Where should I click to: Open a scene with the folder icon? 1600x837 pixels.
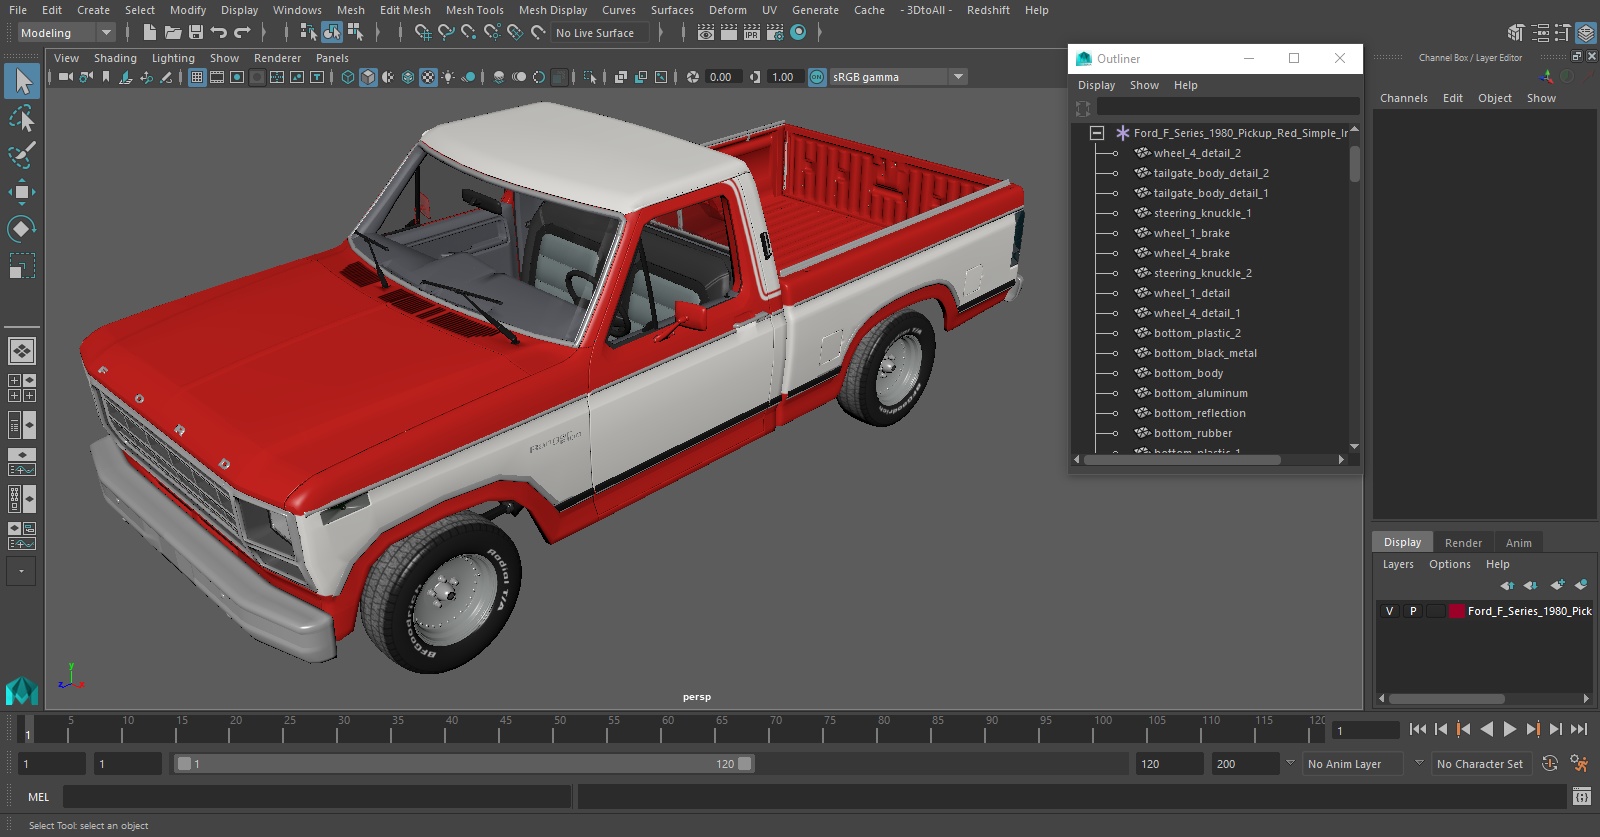[172, 33]
